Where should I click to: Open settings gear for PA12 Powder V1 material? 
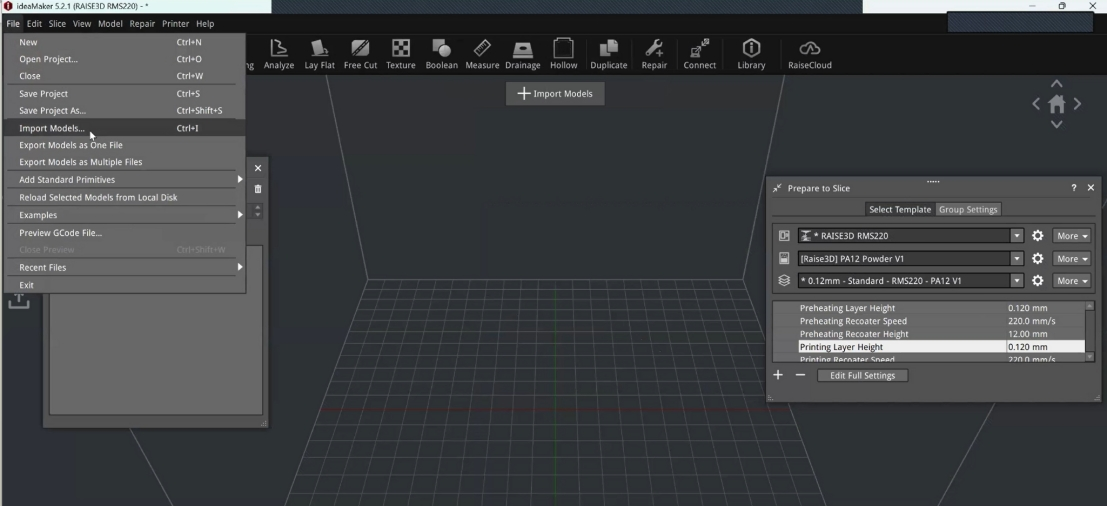(x=1037, y=258)
